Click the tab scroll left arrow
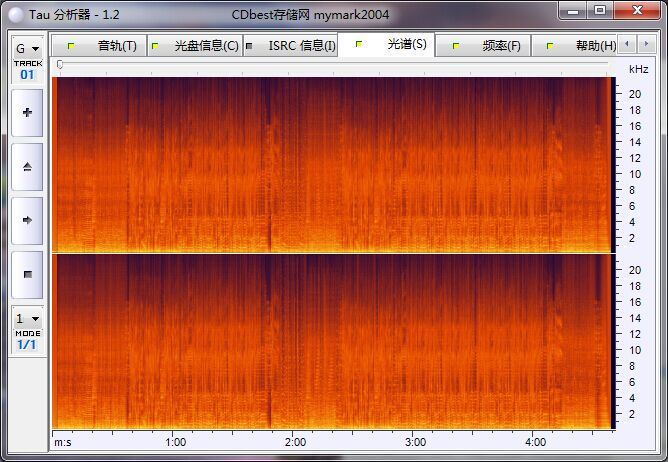The height and width of the screenshot is (462, 668). coord(627,44)
